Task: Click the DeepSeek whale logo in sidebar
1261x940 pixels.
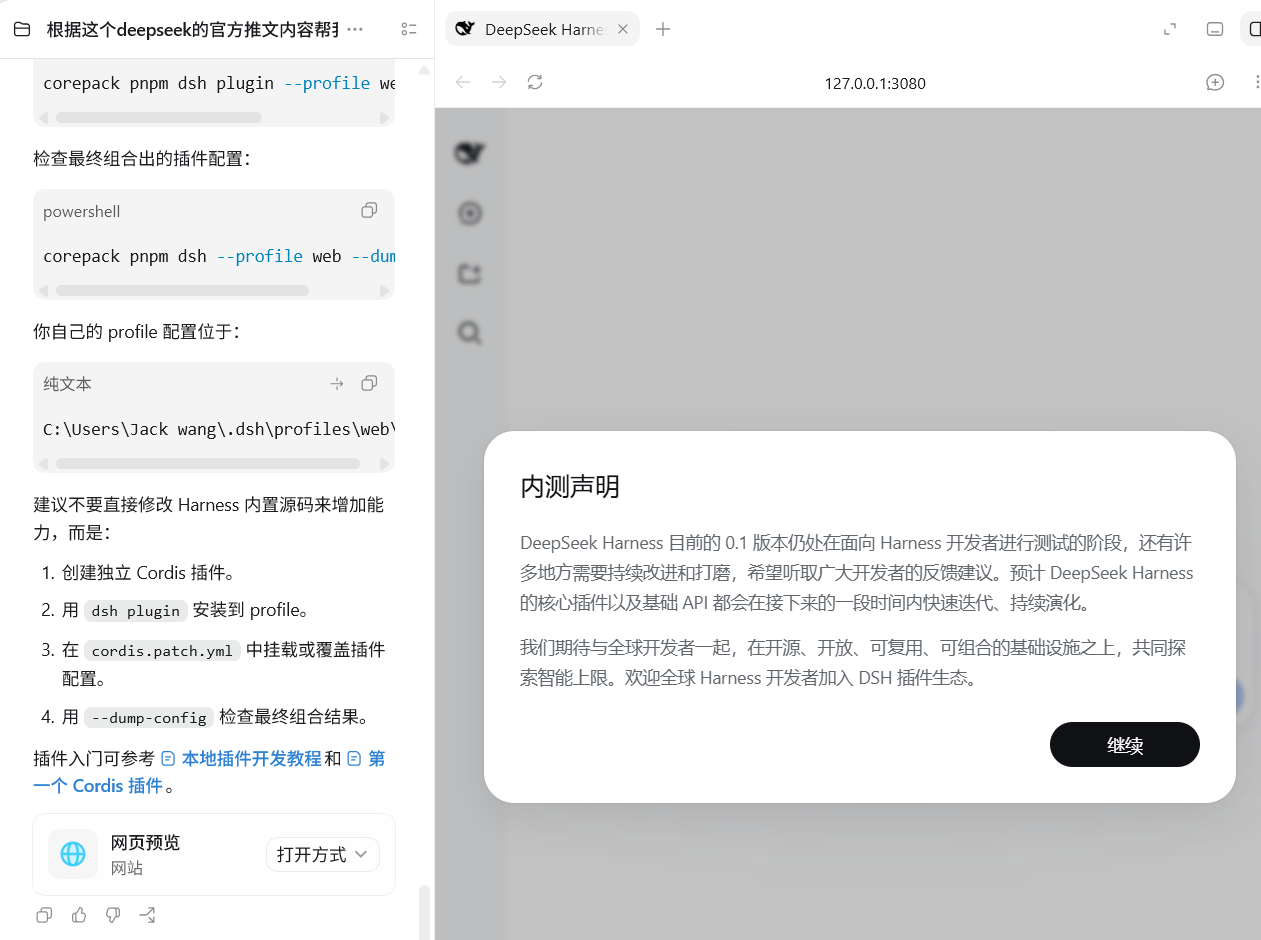Action: coord(470,153)
